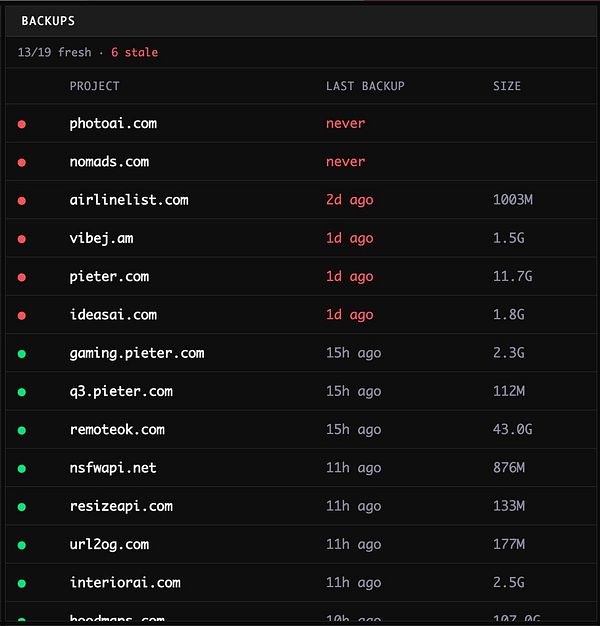Click the red status dot for nomads.com

coord(22,162)
